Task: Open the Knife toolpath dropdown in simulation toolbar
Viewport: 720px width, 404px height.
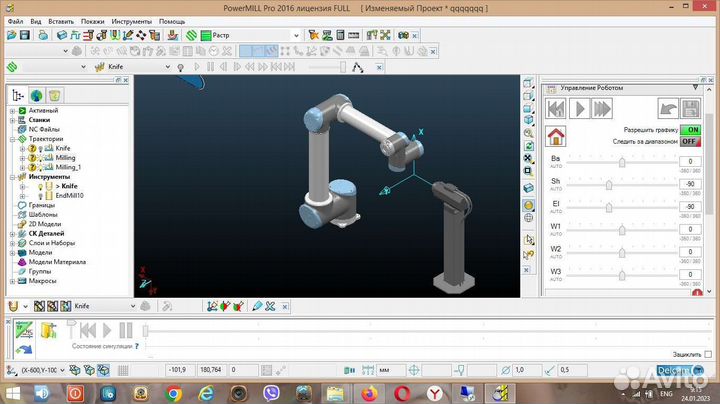Action: coord(168,67)
